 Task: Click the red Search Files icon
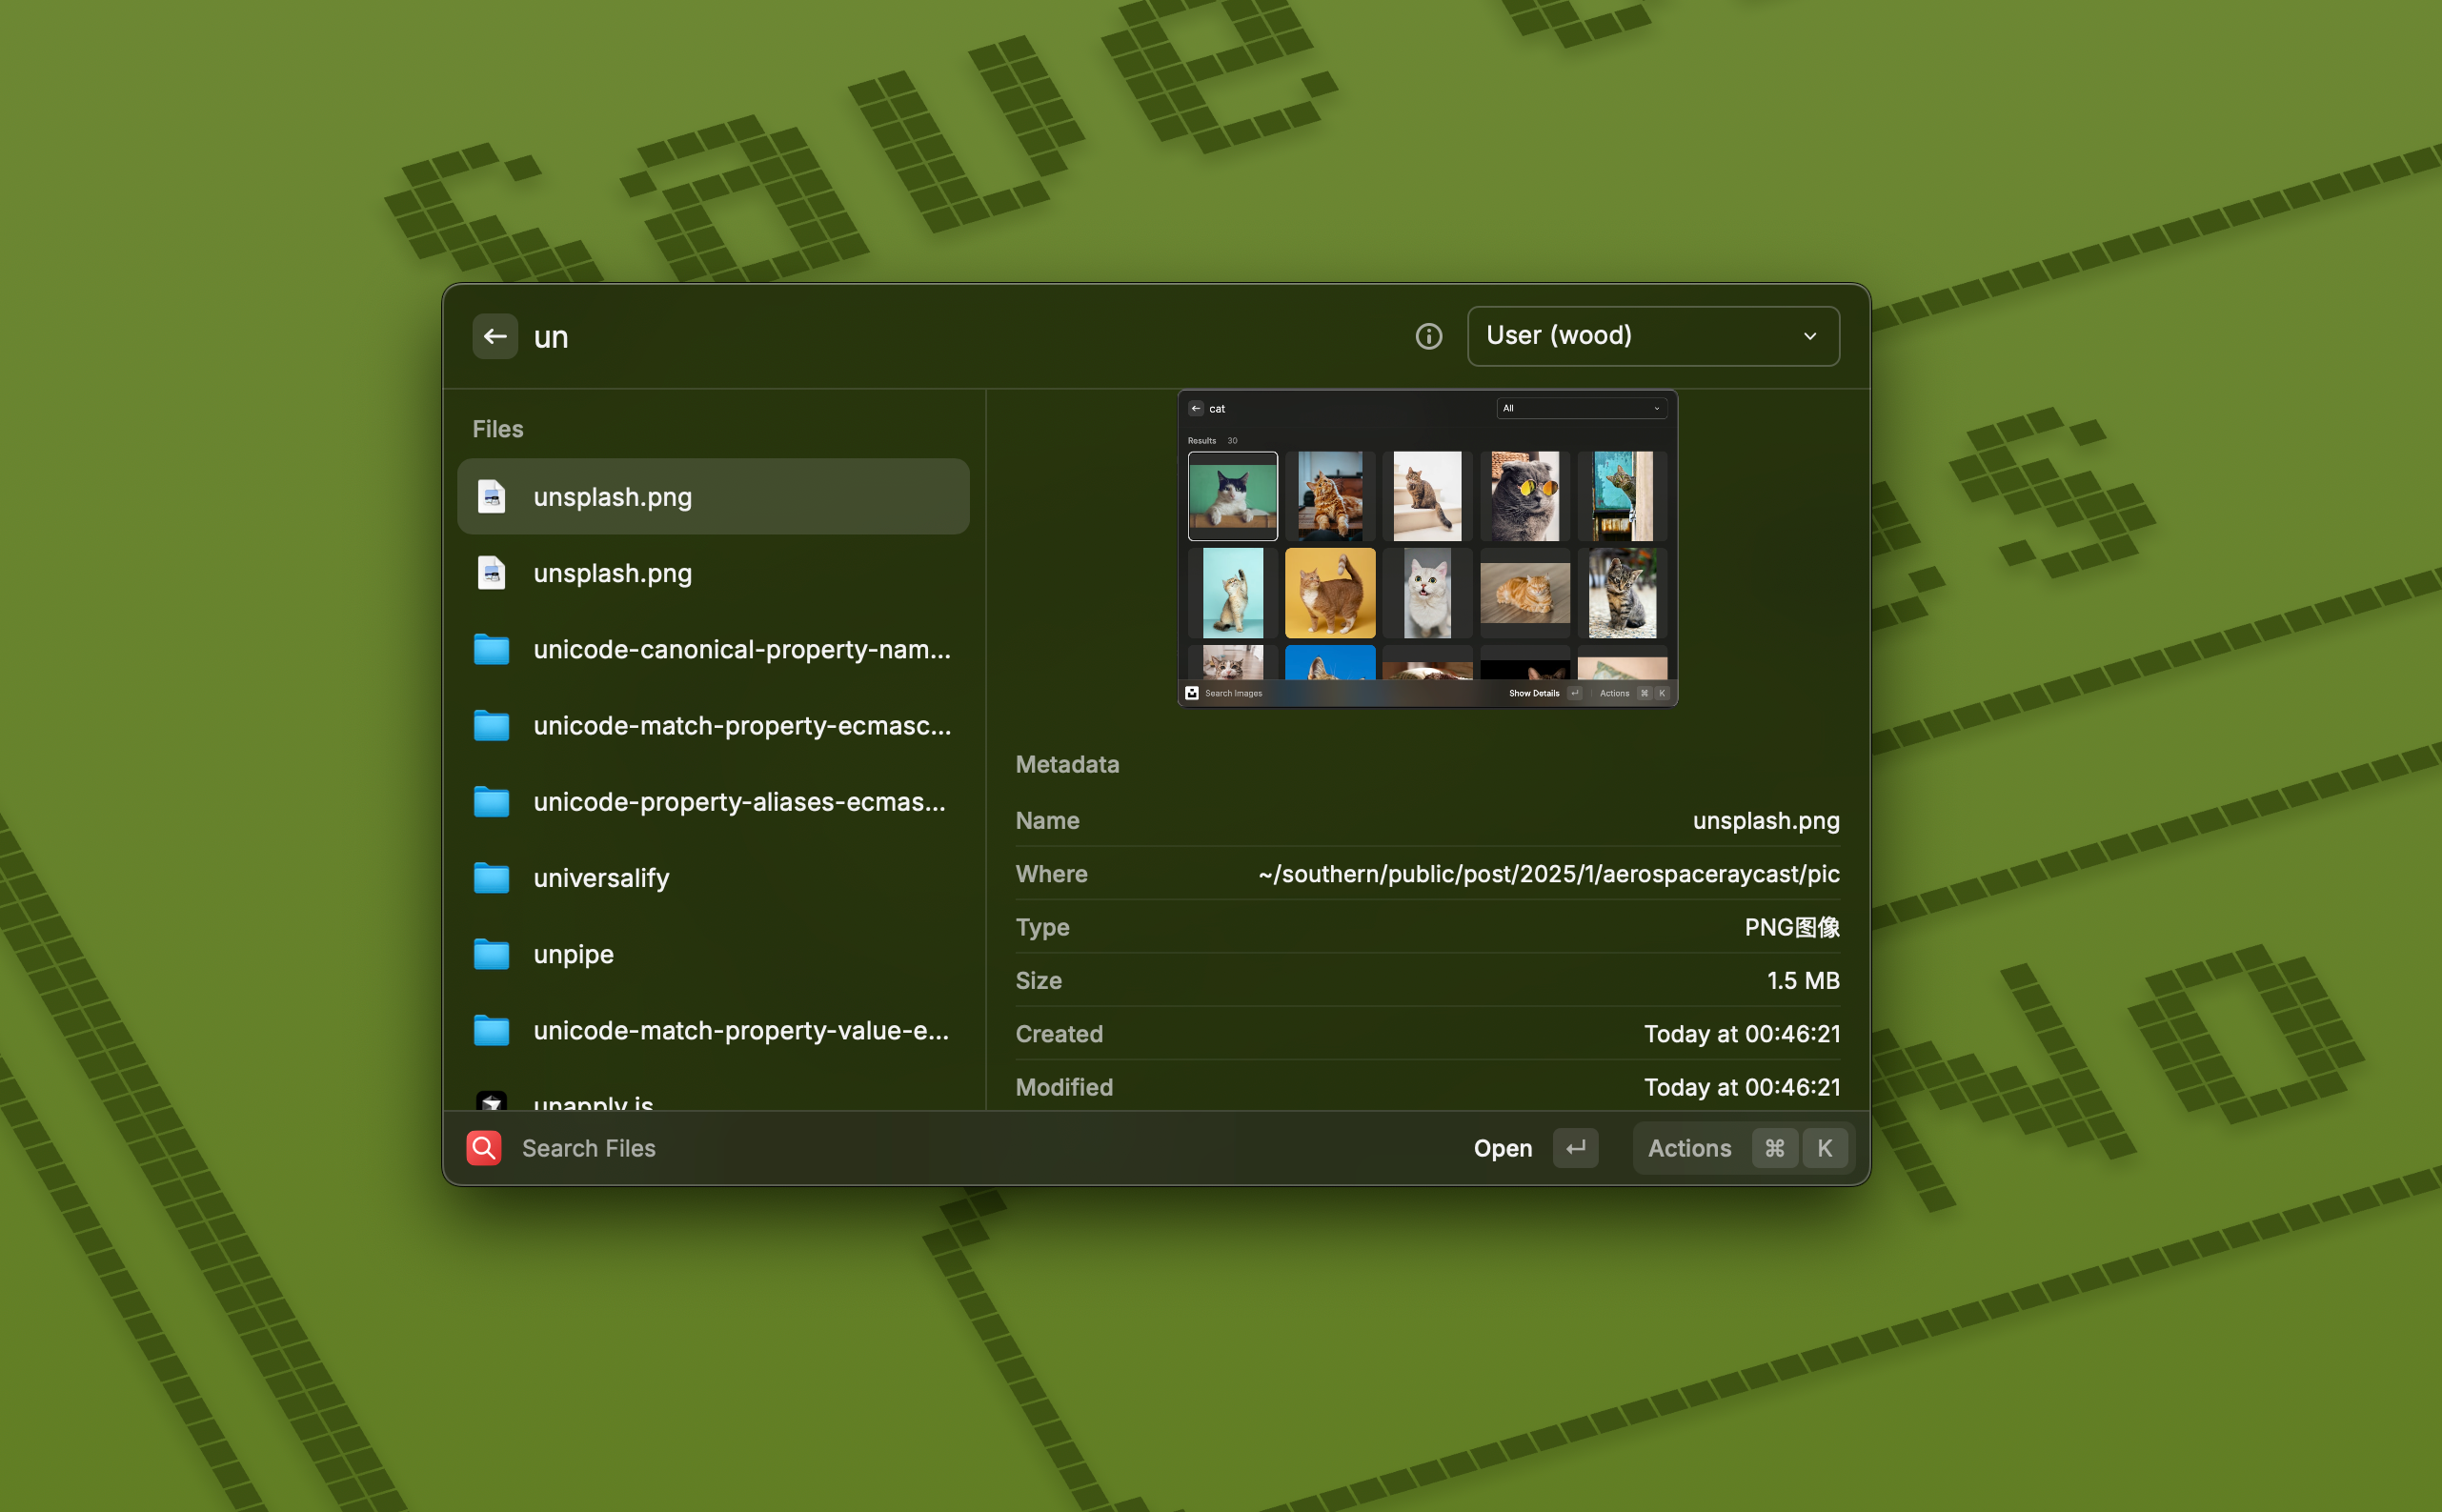coord(484,1148)
